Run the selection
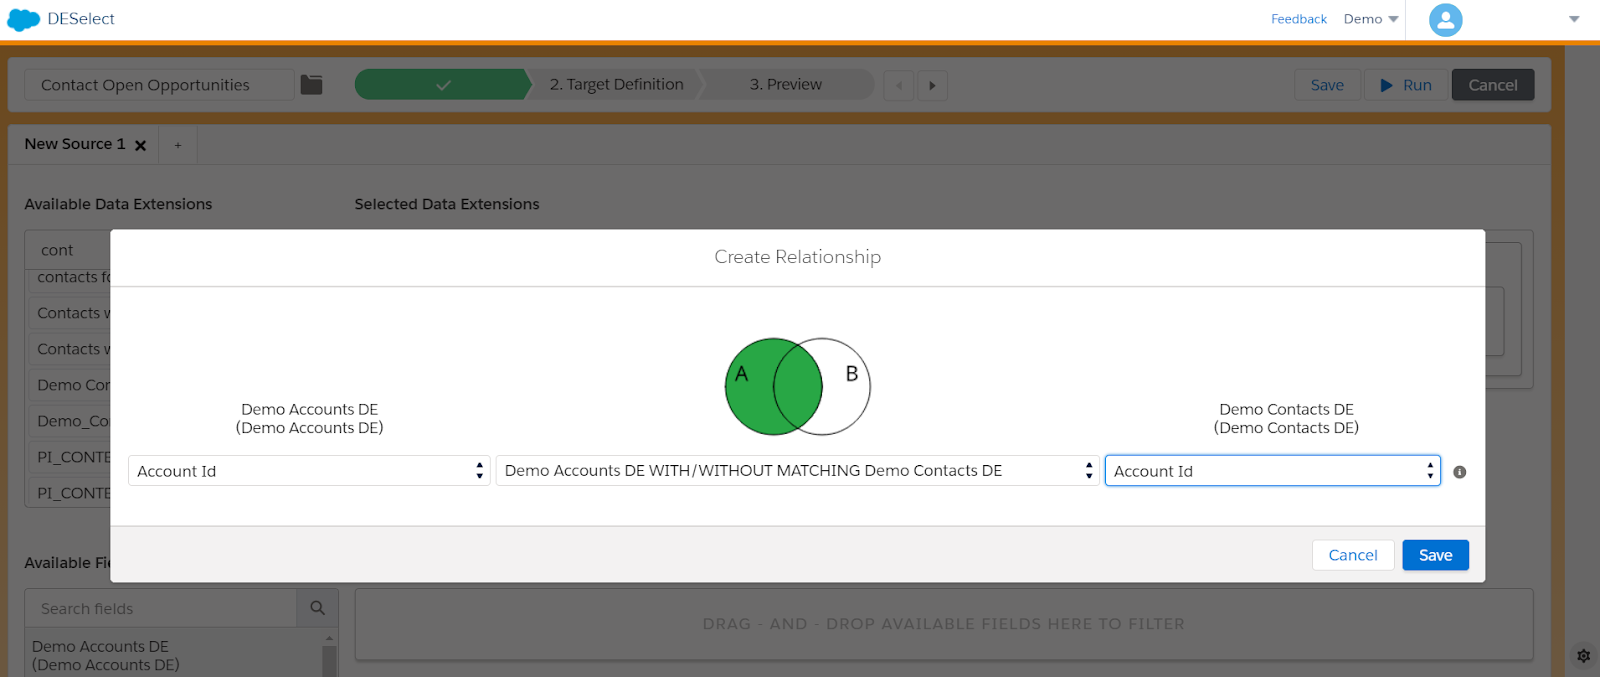 tap(1406, 85)
